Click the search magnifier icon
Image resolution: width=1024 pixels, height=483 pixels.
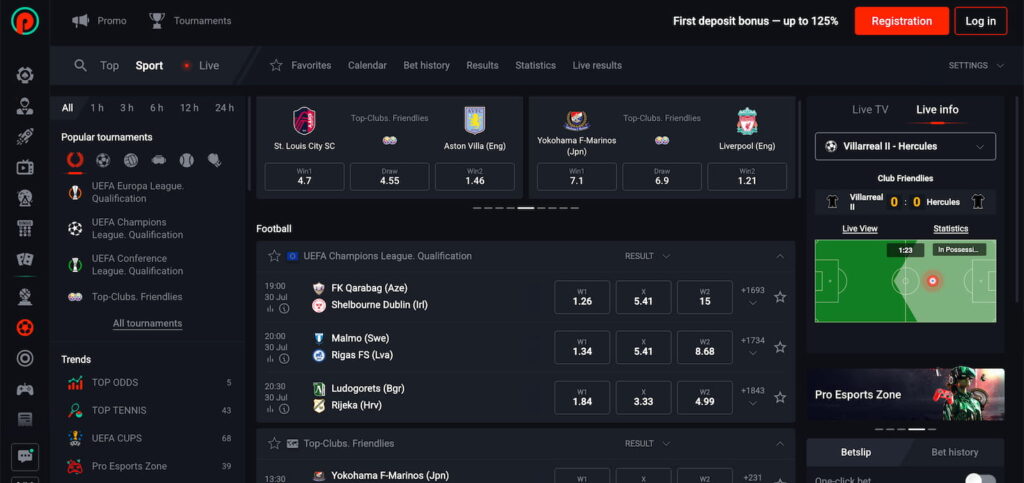(81, 66)
